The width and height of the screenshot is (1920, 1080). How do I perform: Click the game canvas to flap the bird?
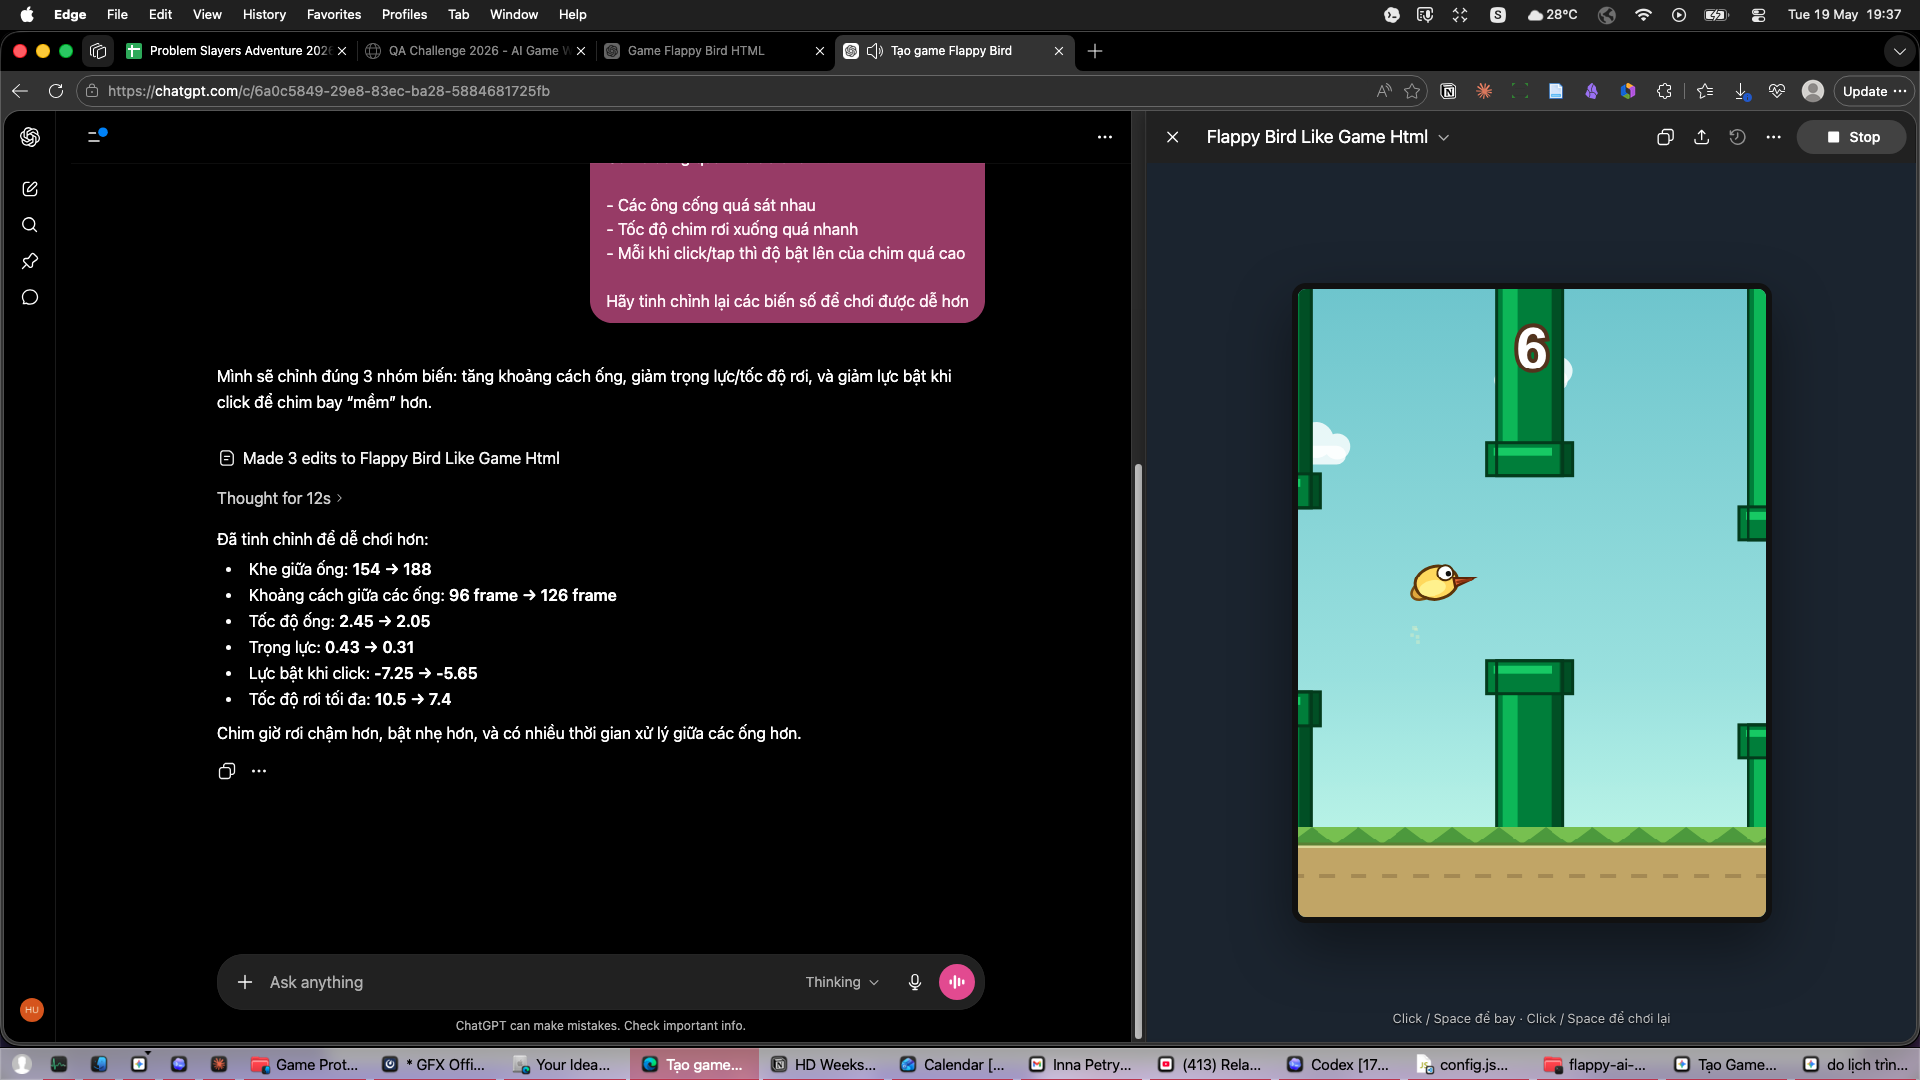click(x=1531, y=603)
